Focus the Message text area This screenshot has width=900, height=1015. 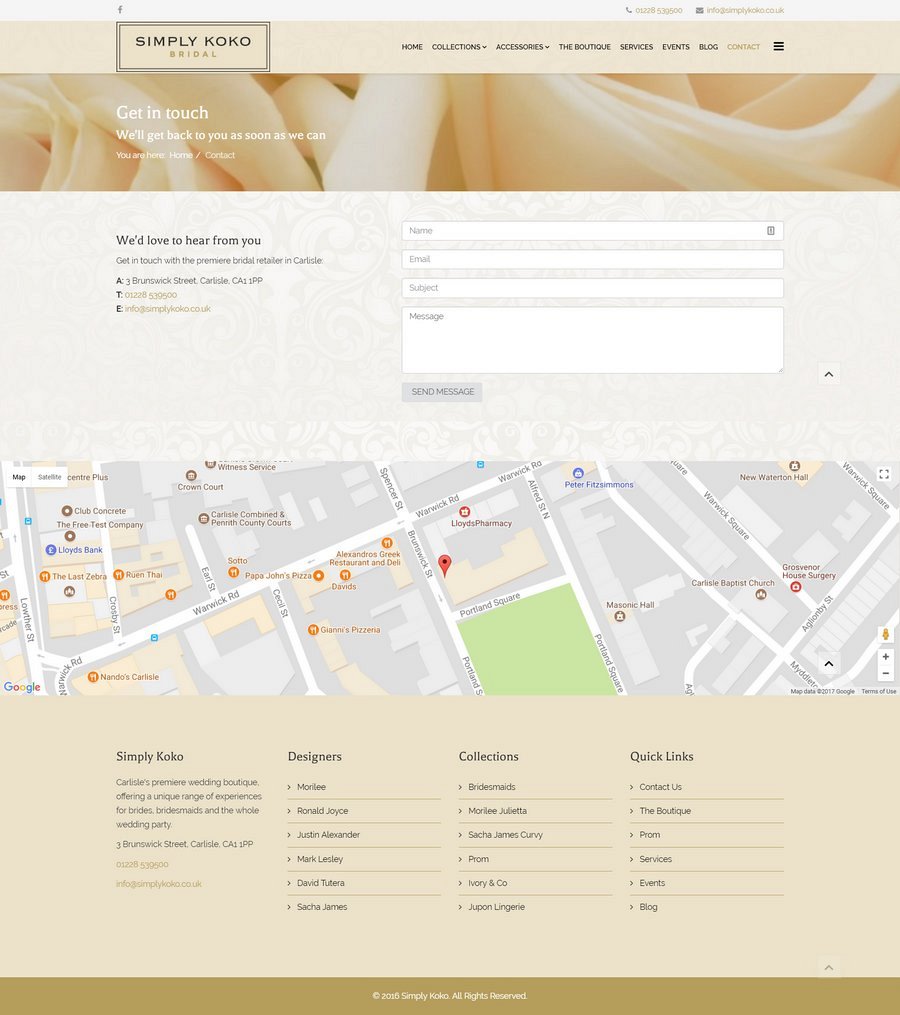[592, 340]
